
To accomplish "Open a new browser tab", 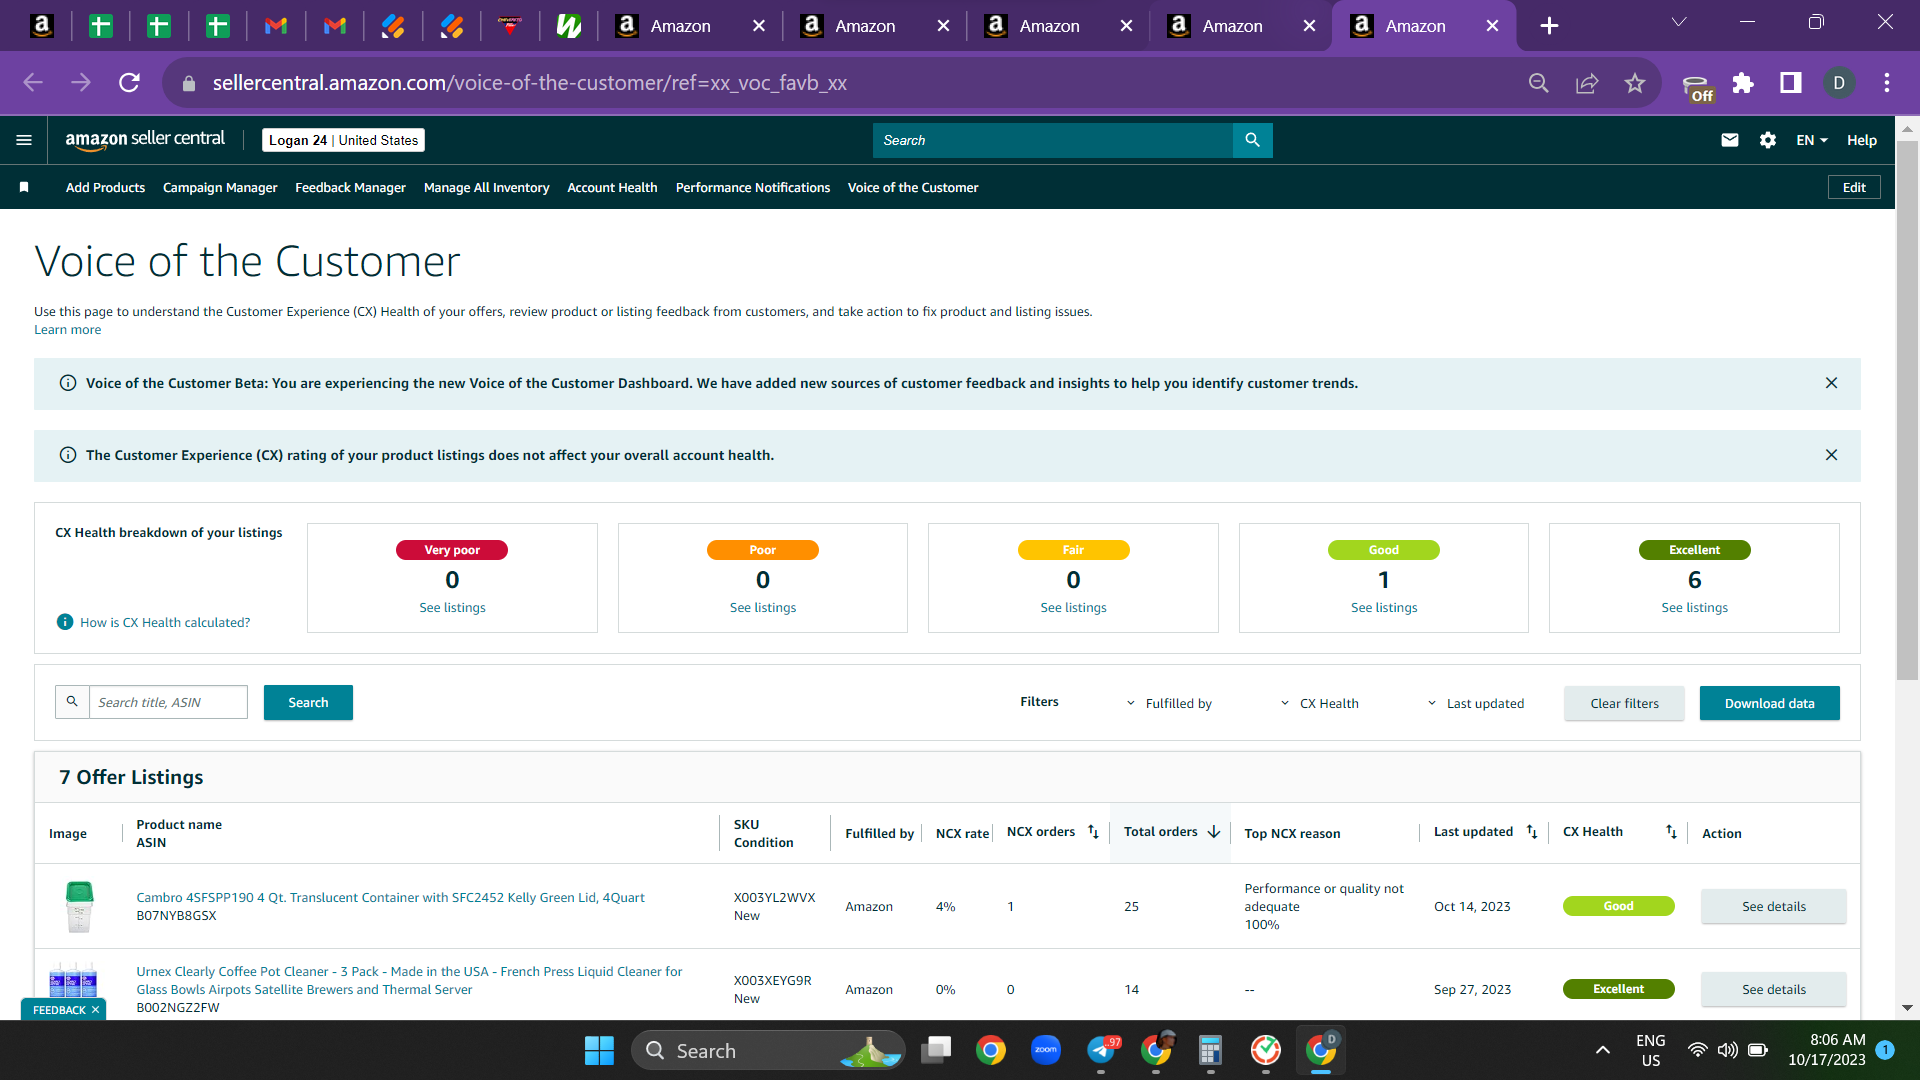I will point(1549,26).
